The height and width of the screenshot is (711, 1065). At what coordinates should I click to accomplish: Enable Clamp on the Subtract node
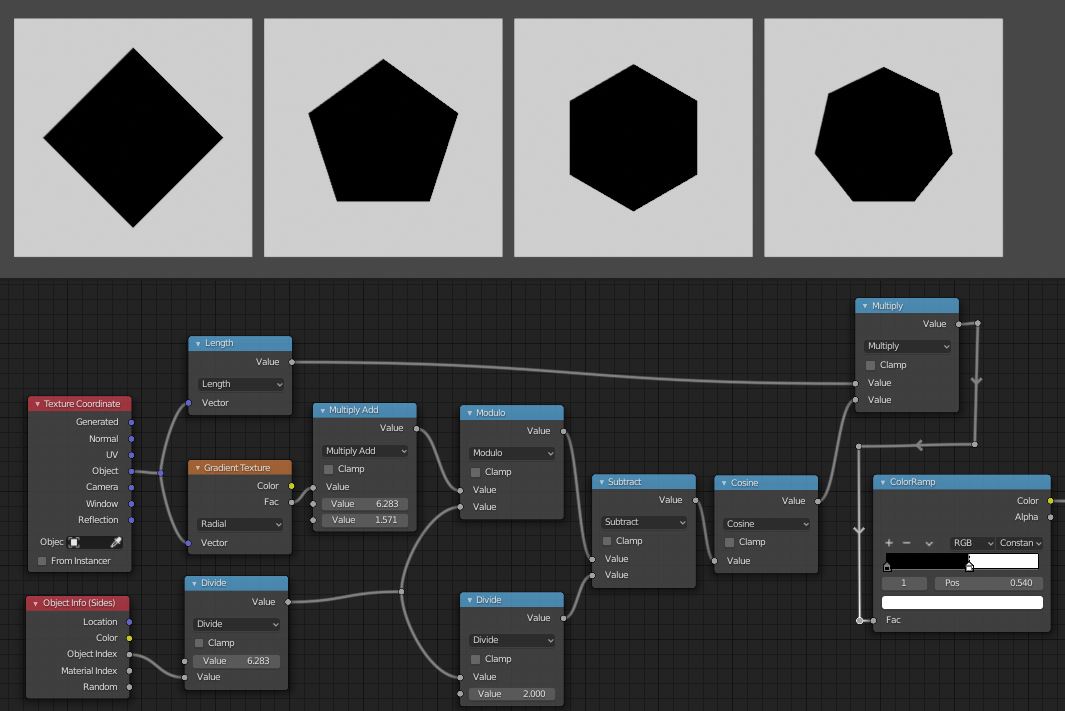coord(606,540)
